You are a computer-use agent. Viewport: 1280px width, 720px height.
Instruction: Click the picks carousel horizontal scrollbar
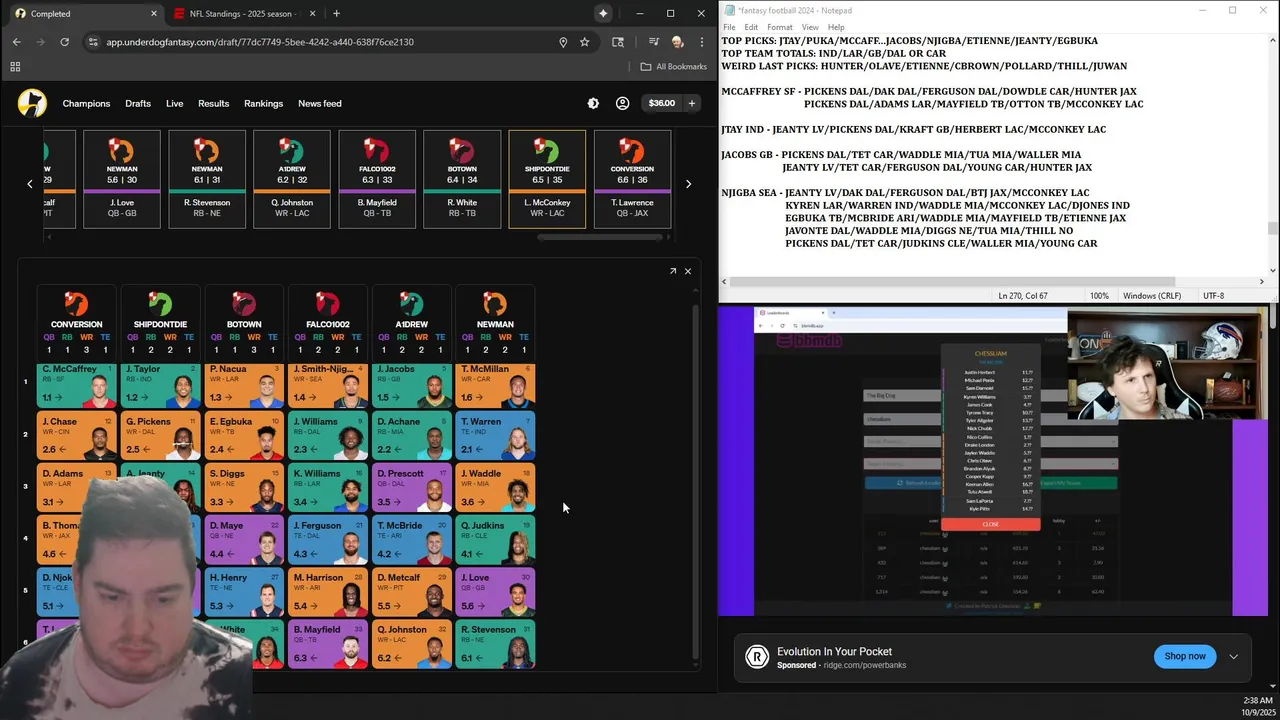click(600, 237)
